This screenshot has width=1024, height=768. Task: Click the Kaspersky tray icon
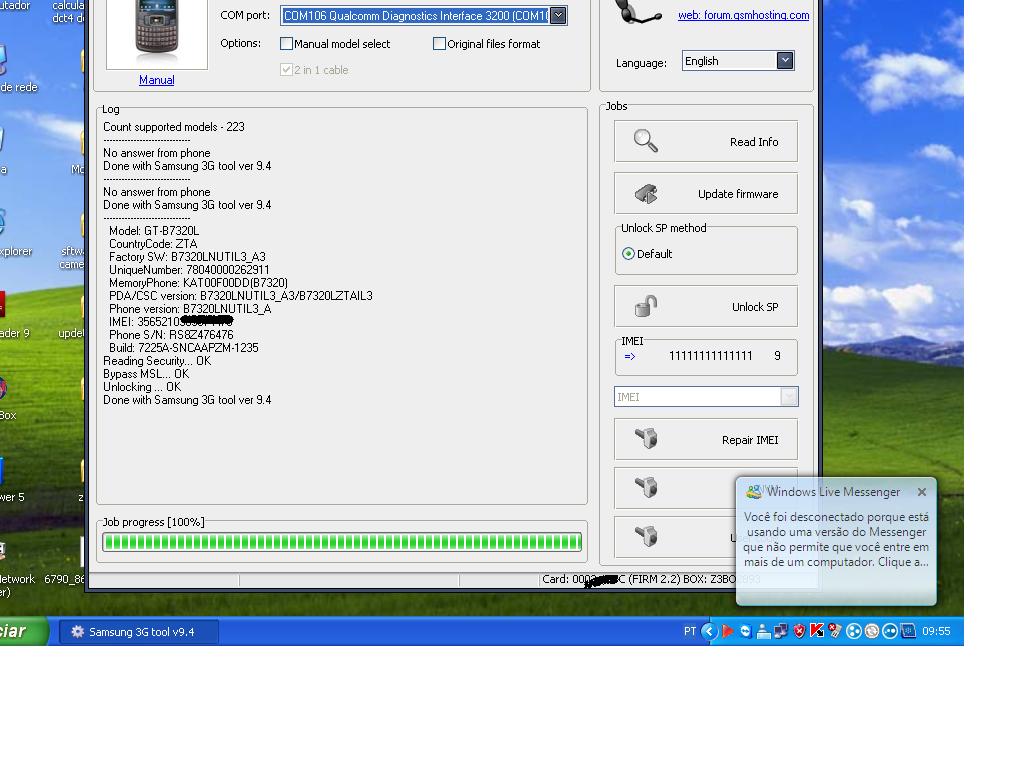(x=816, y=631)
